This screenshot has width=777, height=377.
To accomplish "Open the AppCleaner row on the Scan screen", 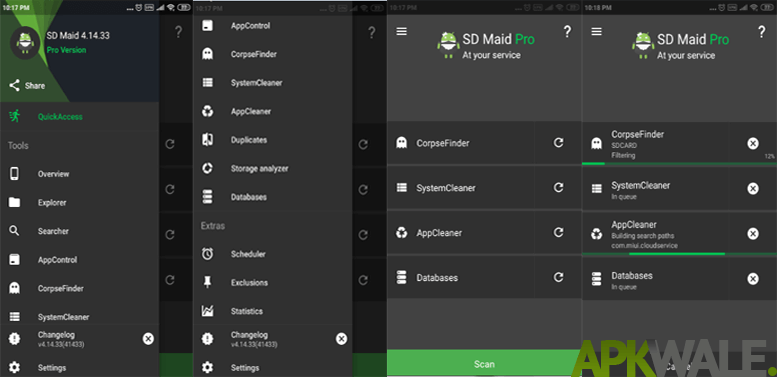I will pos(461,232).
